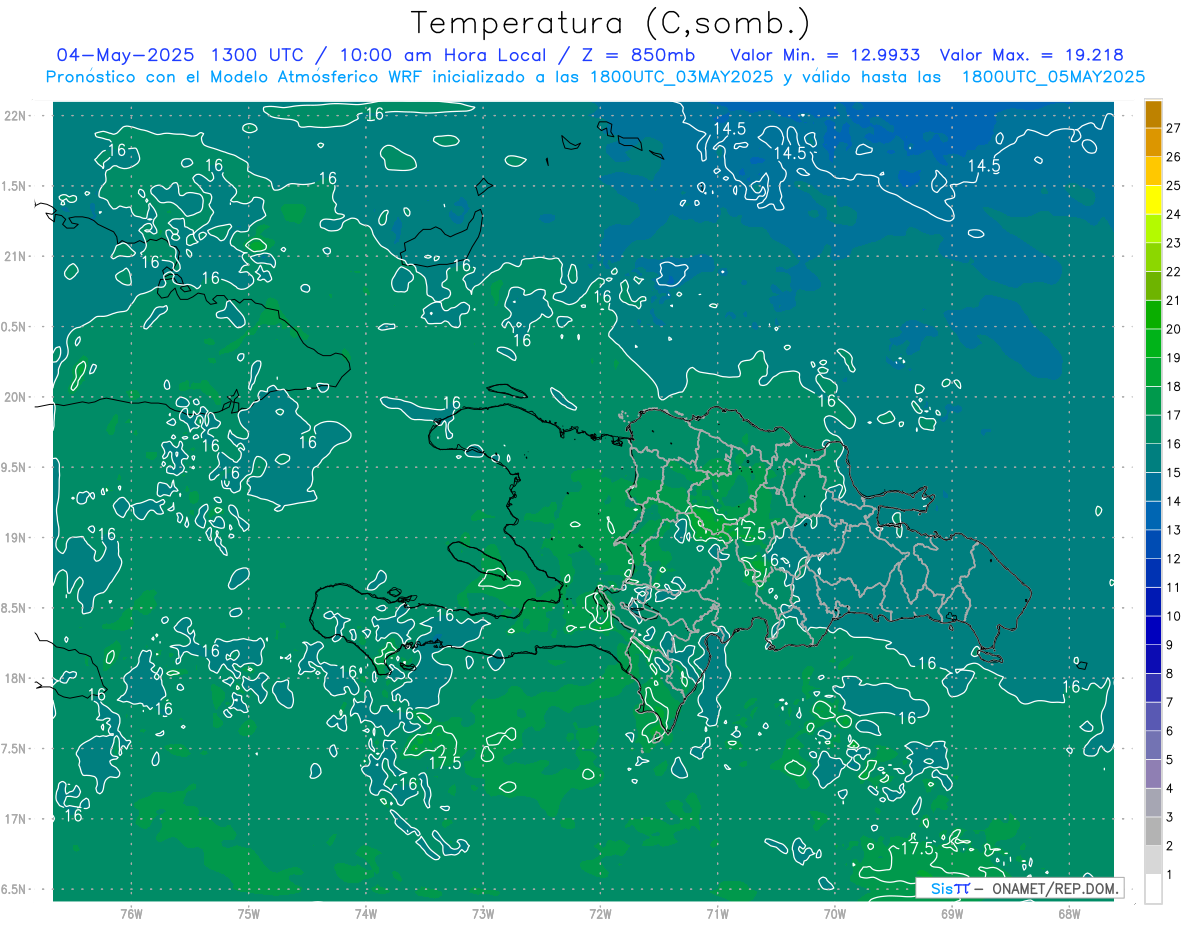This screenshot has height=927, width=1200.
Task: Click the color scale label 9
Action: tap(1171, 645)
